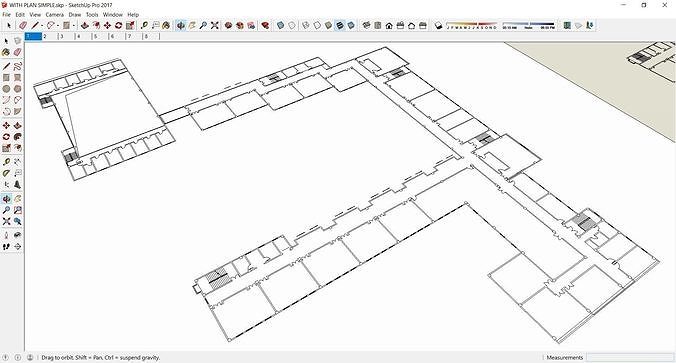
Task: Pick the Push/Pull tool in the top toolbar
Action: coord(84,25)
